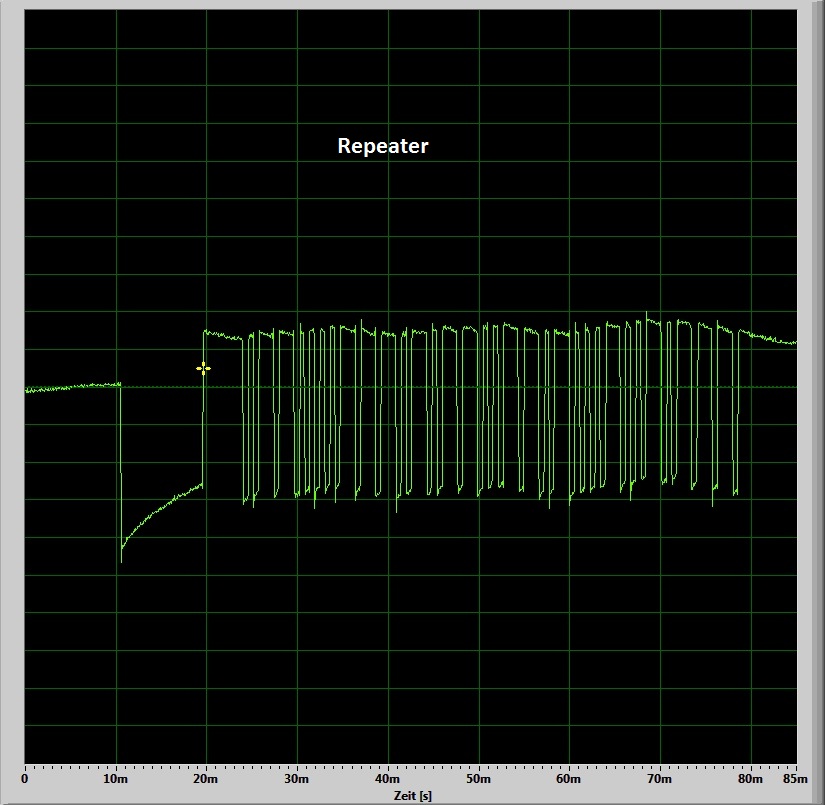Click the "0" time axis label

[25, 779]
